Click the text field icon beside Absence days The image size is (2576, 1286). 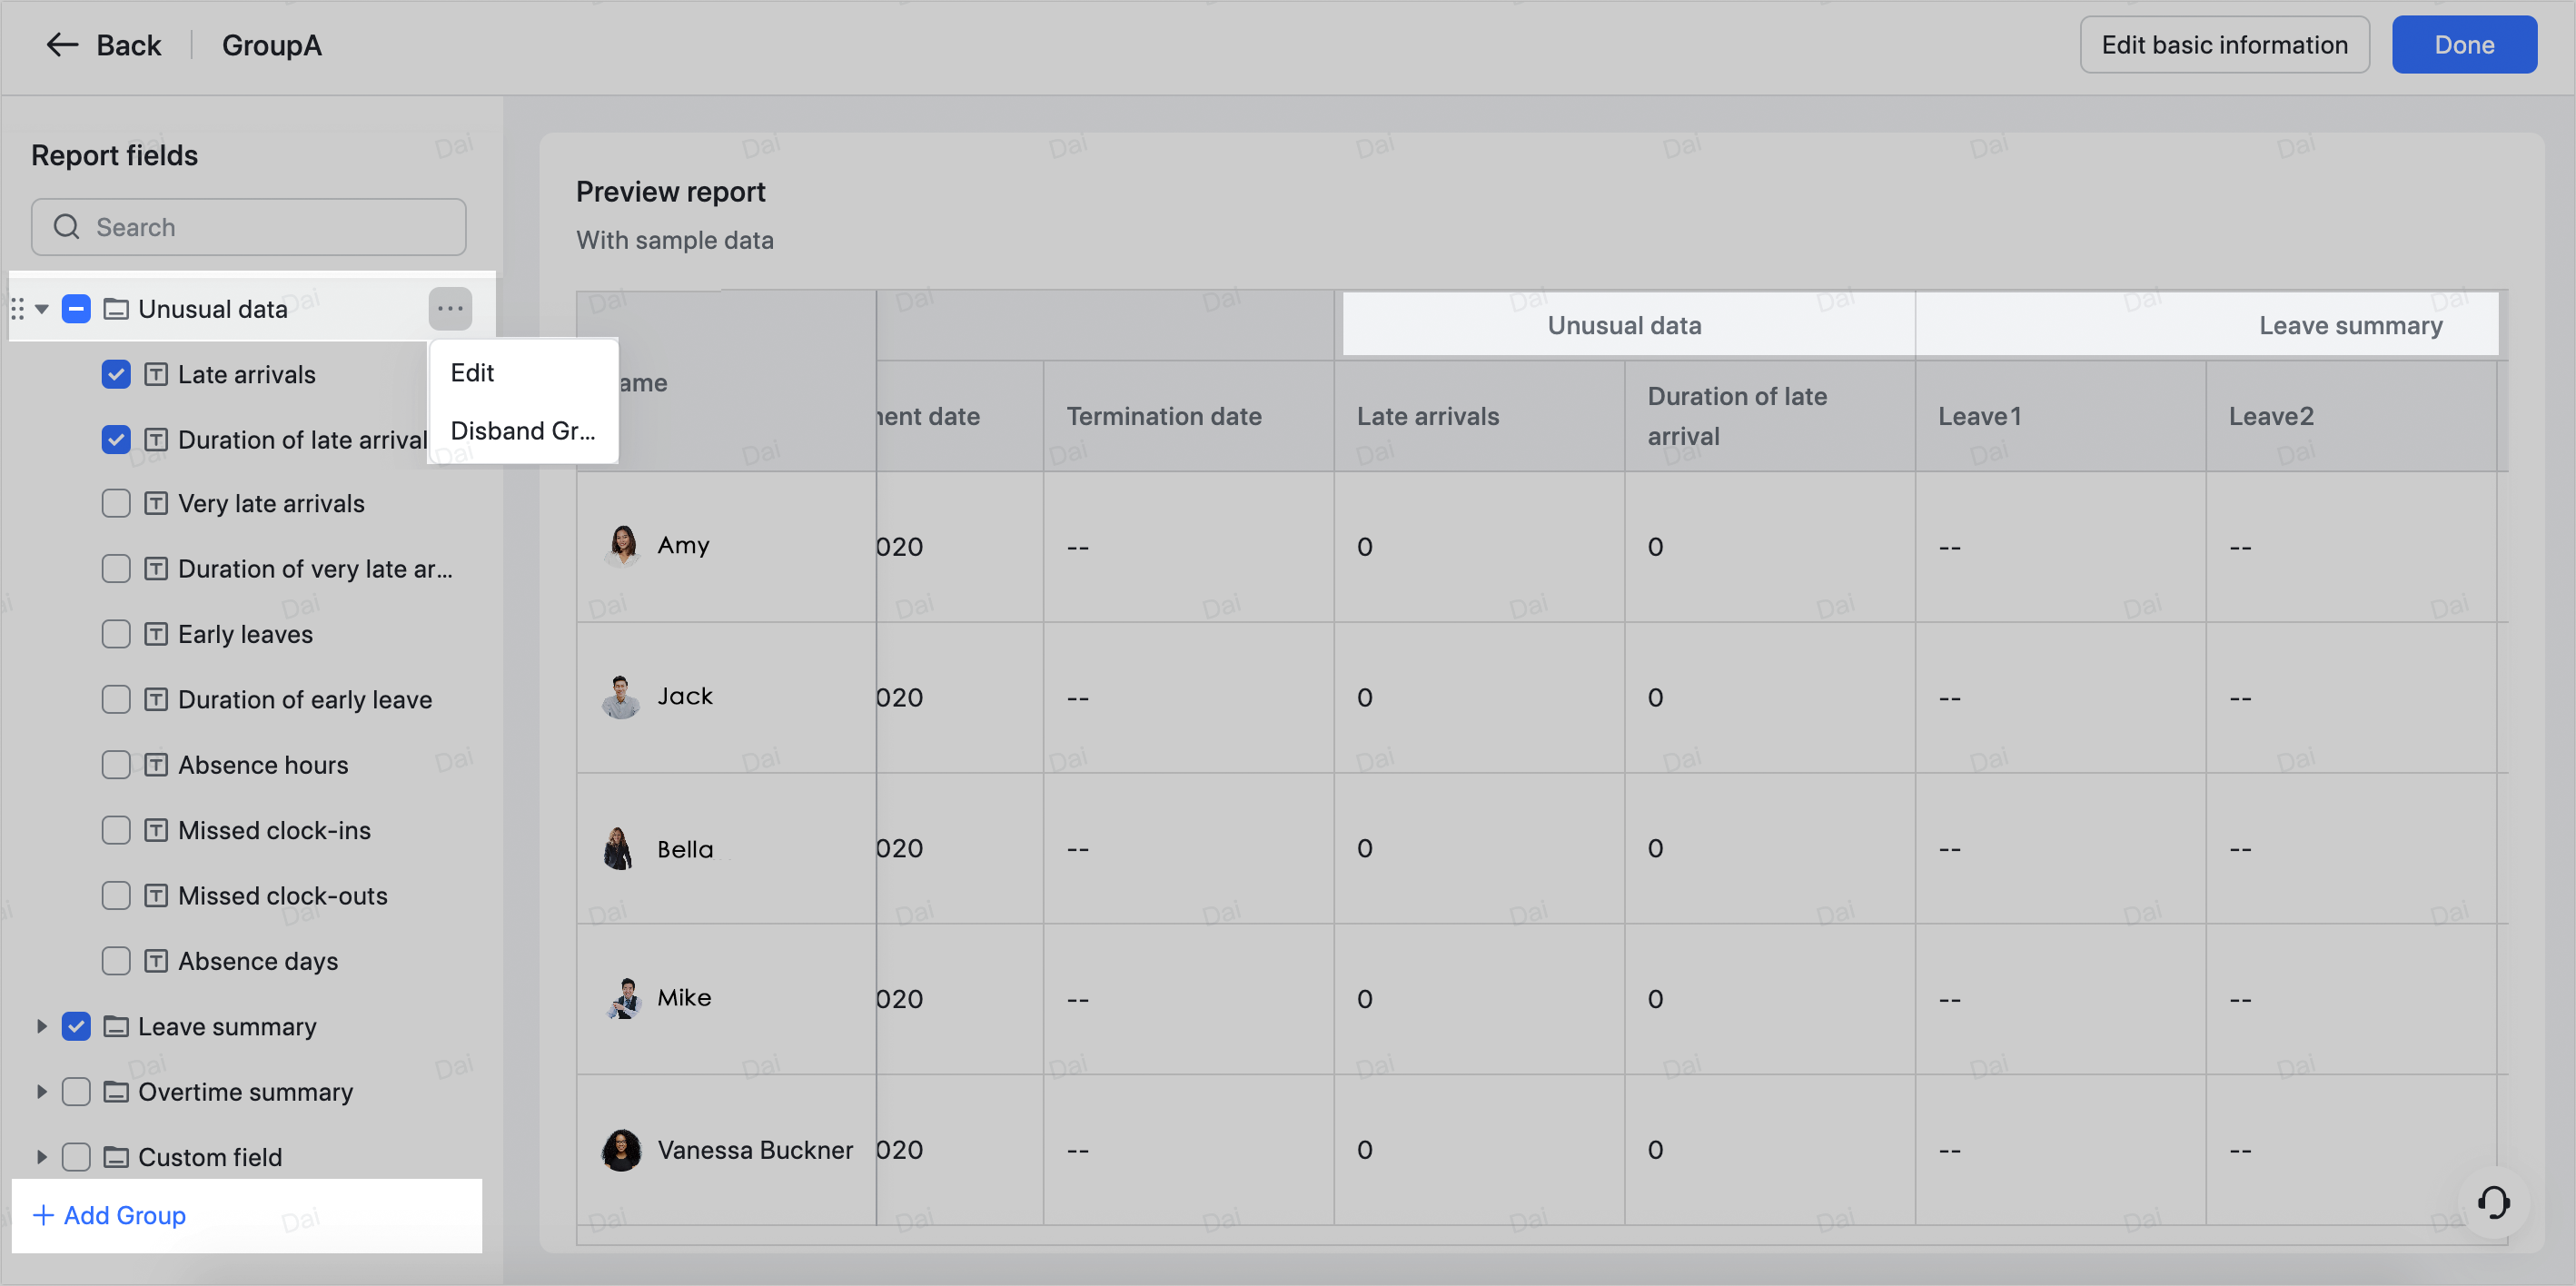156,960
